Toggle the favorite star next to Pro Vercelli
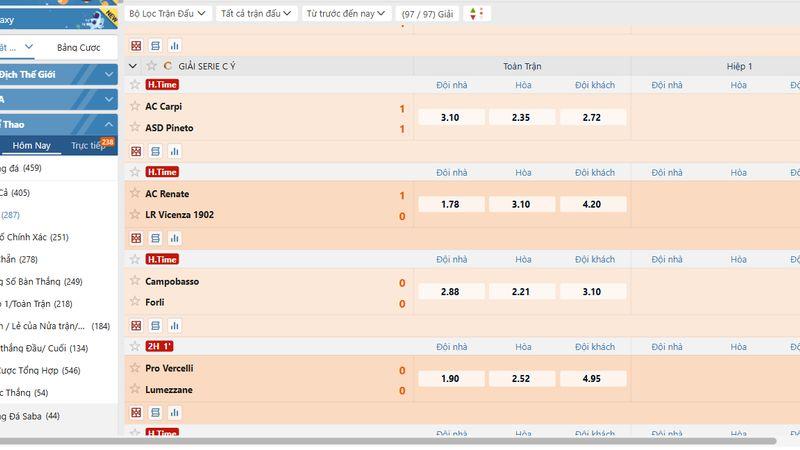 point(135,368)
